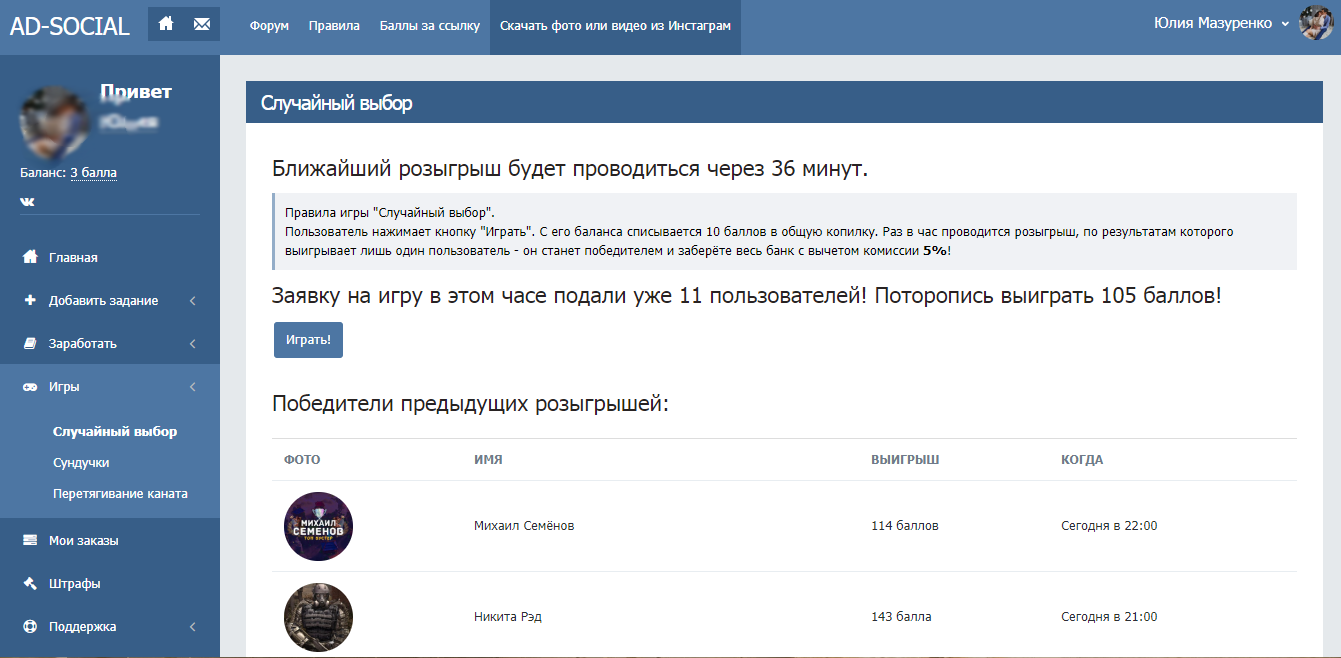Click the 3 балла balance link
1341x658 pixels.
(x=93, y=173)
